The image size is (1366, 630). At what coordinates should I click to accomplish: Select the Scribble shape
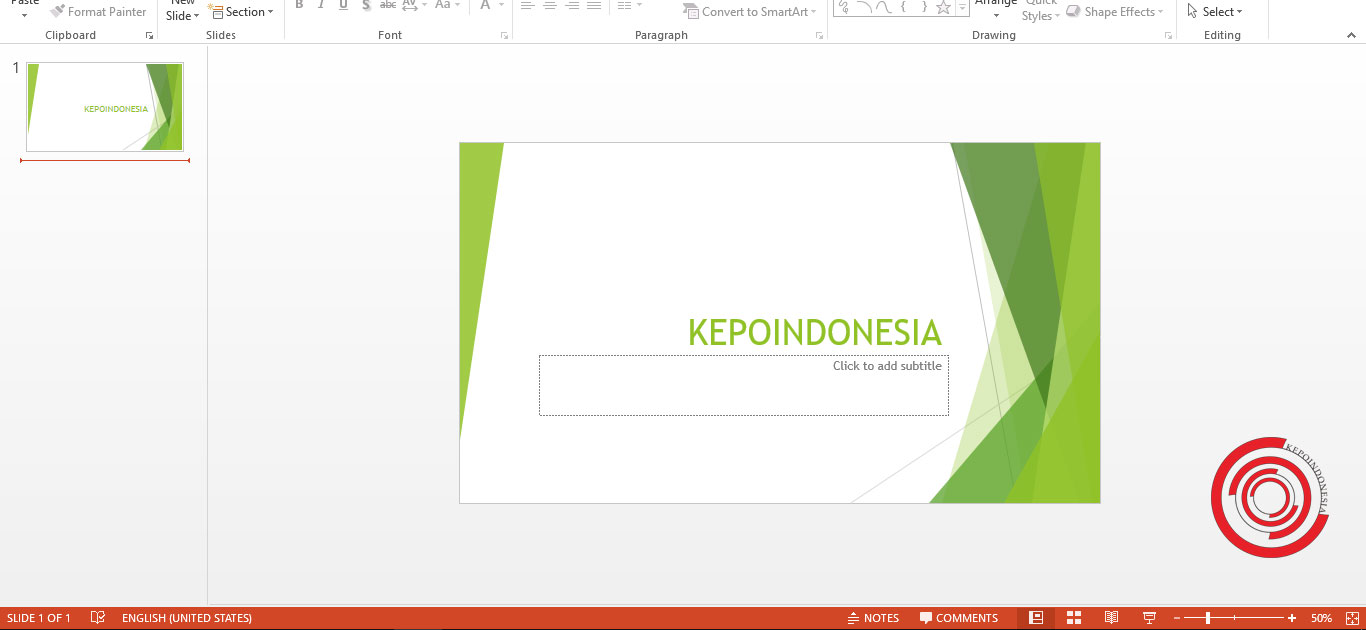[844, 7]
